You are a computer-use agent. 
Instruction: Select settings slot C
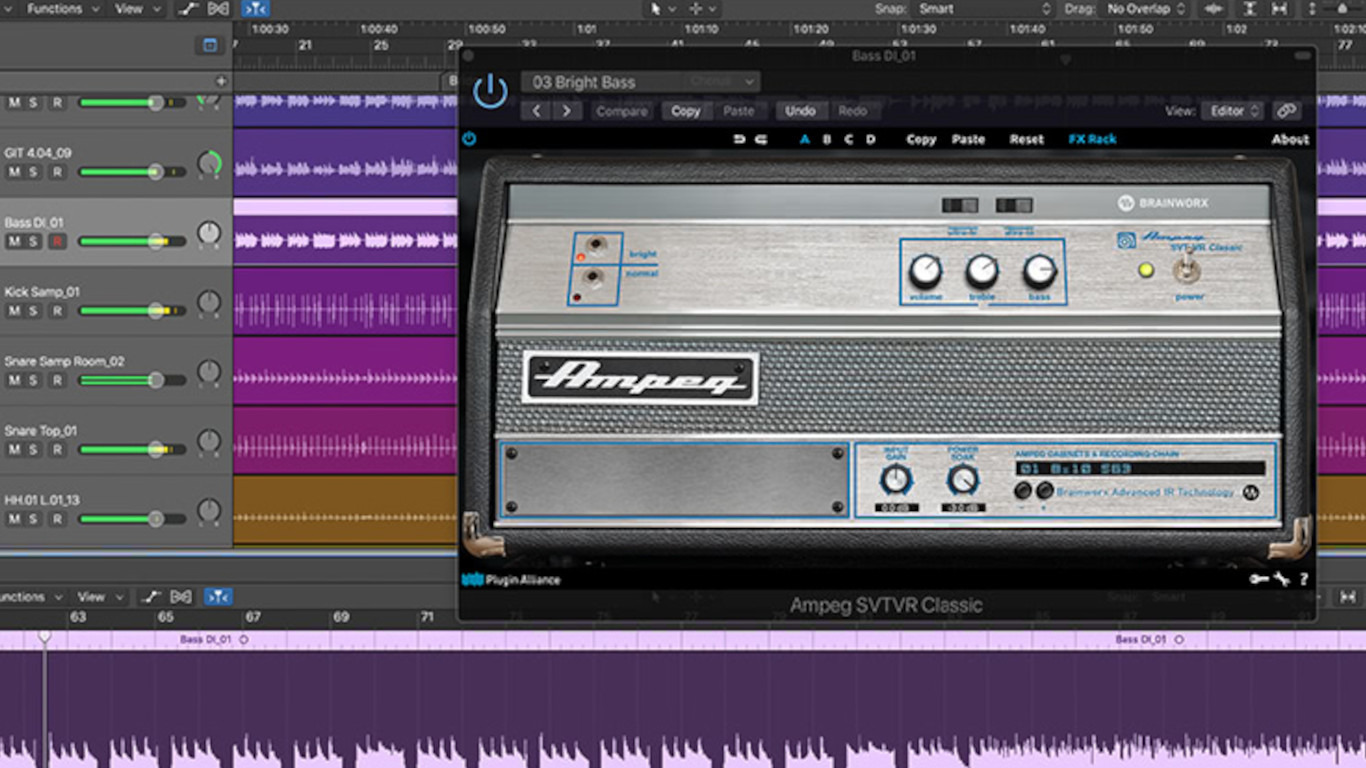848,139
